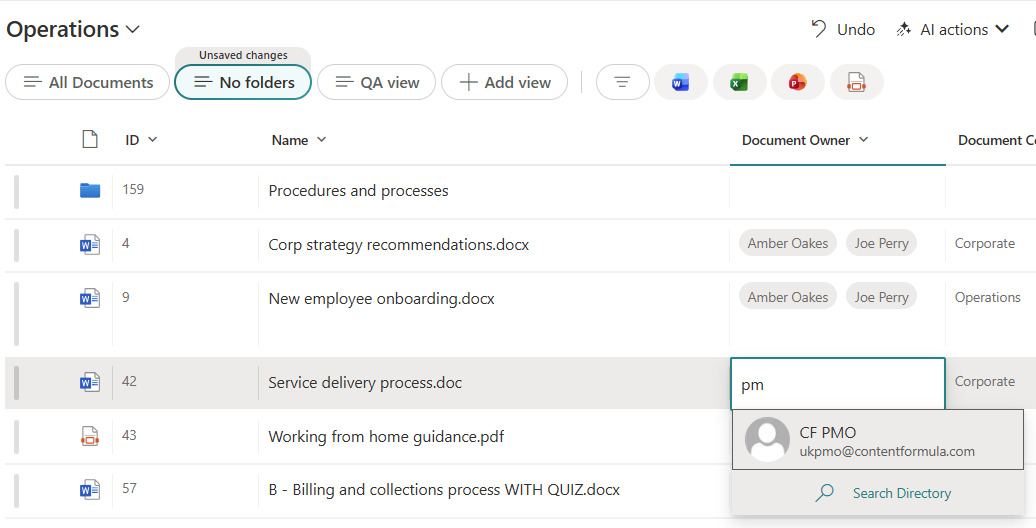Image resolution: width=1036 pixels, height=528 pixels.
Task: Click the Search Directory magnifier icon
Action: tap(824, 493)
